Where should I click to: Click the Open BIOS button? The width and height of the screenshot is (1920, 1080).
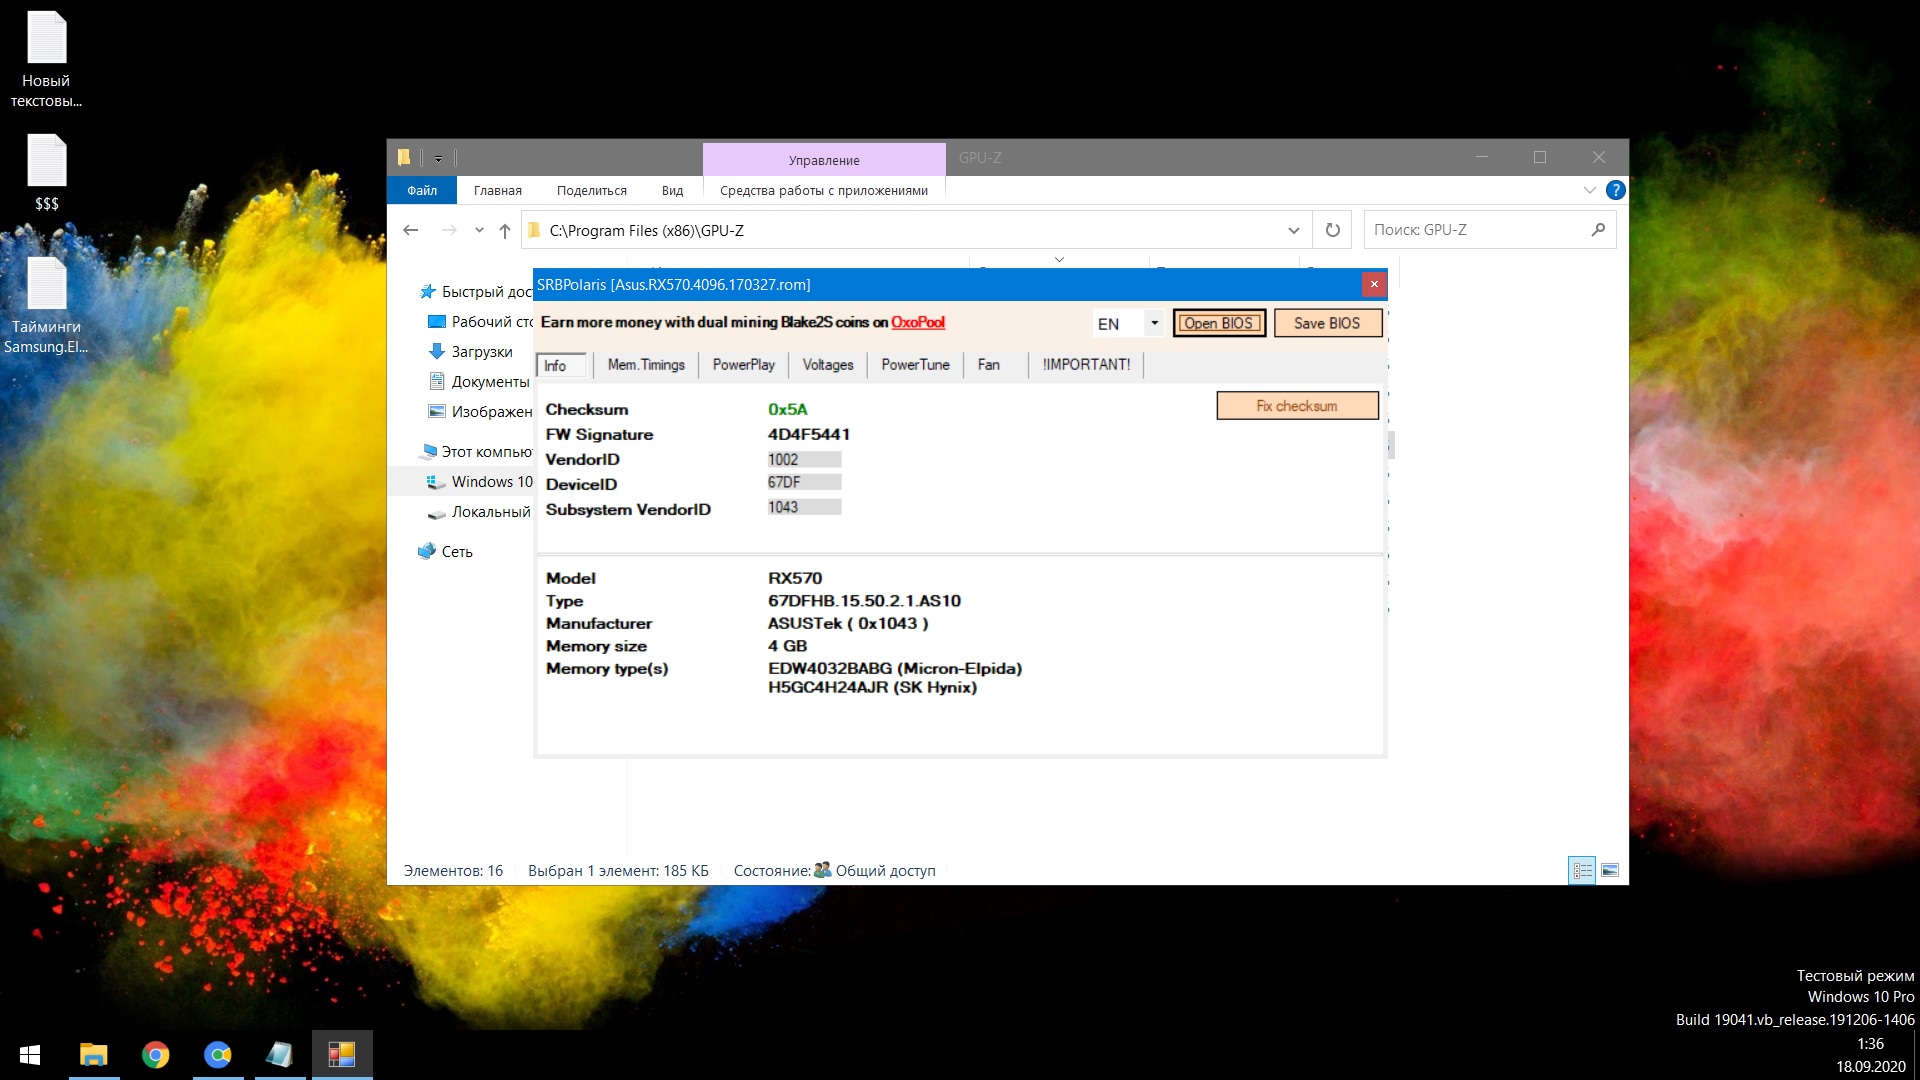point(1218,323)
